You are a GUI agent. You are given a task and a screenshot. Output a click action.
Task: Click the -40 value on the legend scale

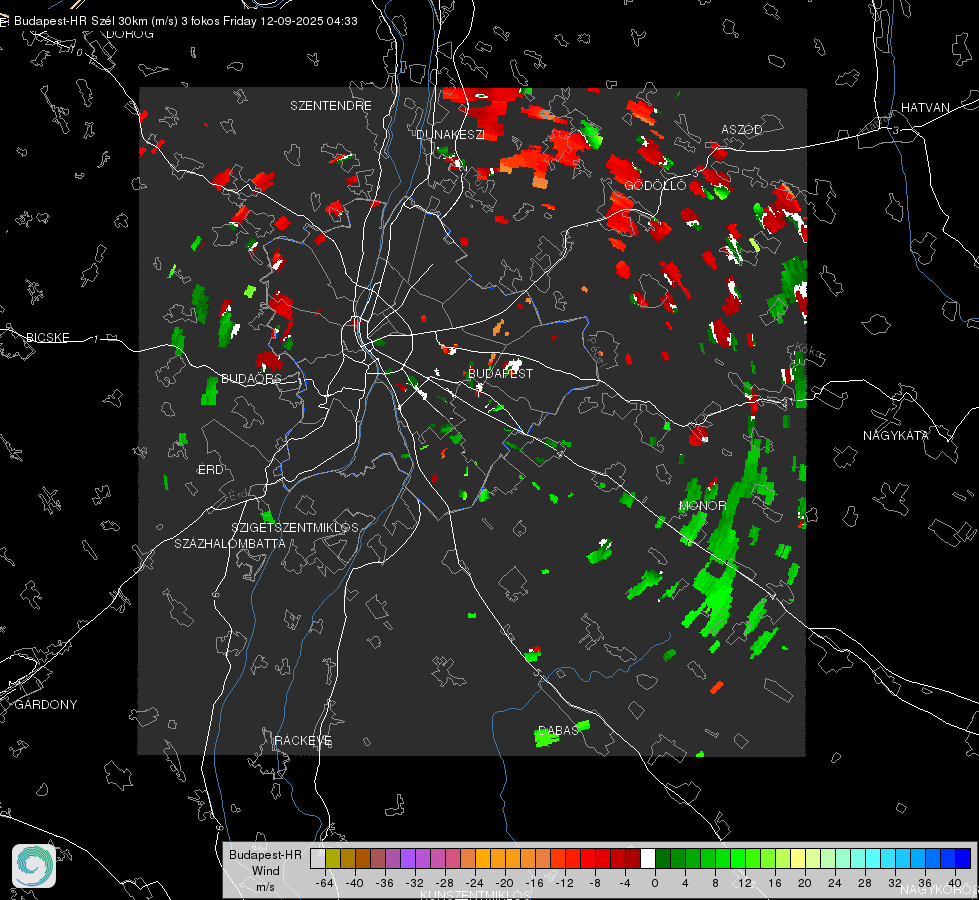354,883
